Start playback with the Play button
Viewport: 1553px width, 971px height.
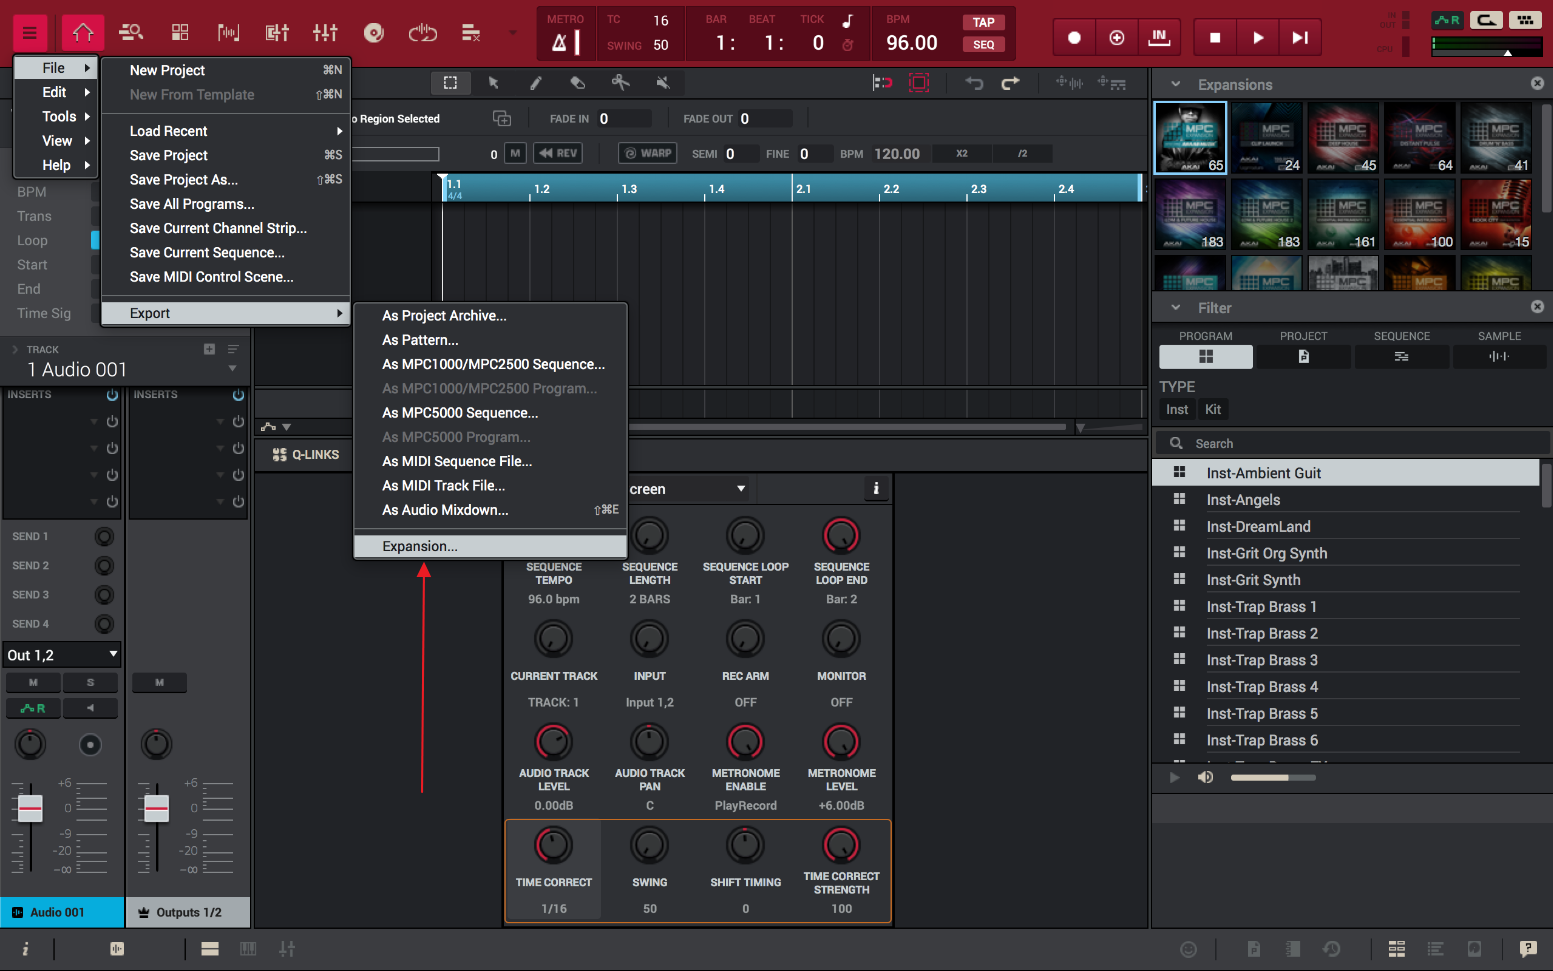pyautogui.click(x=1258, y=38)
